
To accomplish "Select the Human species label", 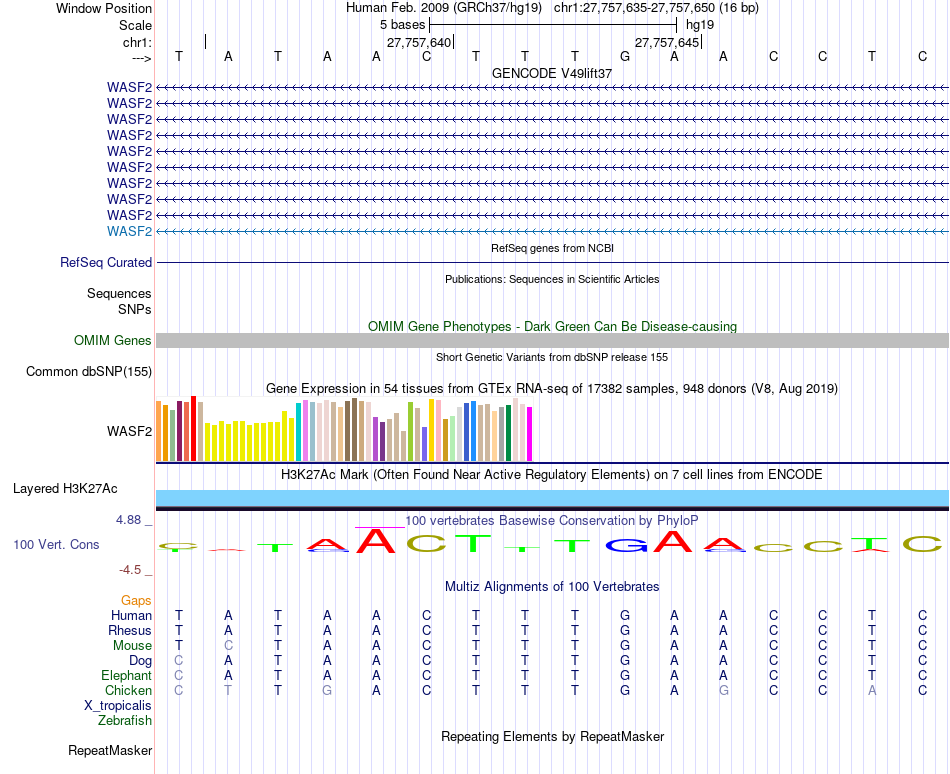I will (131, 615).
